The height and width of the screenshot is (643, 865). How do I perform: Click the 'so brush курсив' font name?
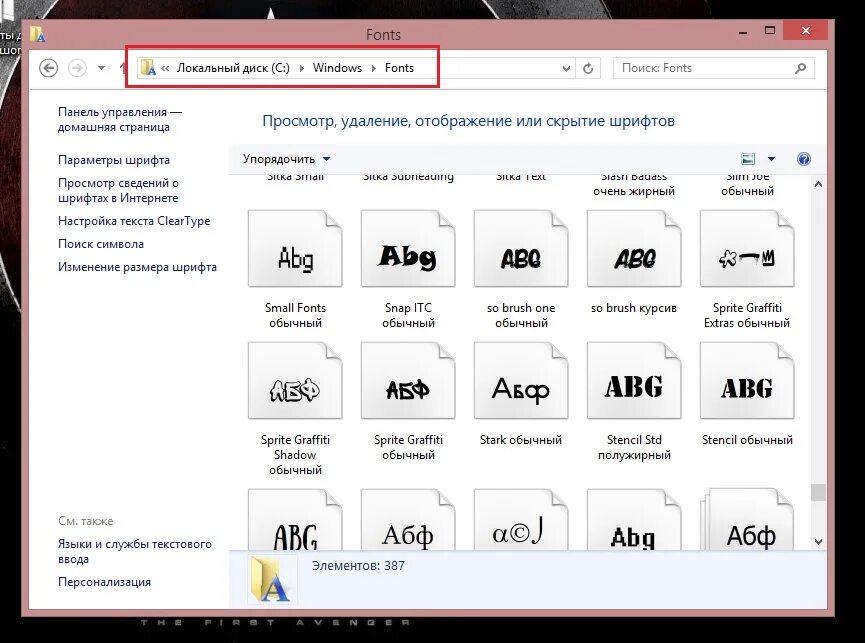[634, 308]
